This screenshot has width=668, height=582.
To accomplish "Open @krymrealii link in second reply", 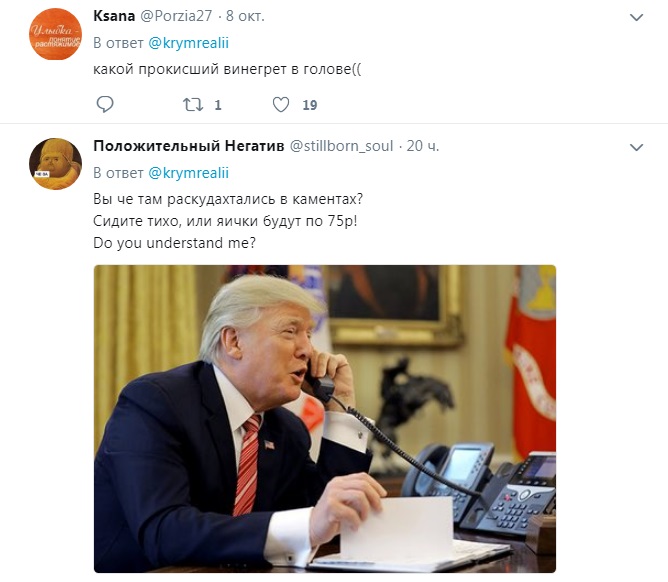I will (188, 173).
